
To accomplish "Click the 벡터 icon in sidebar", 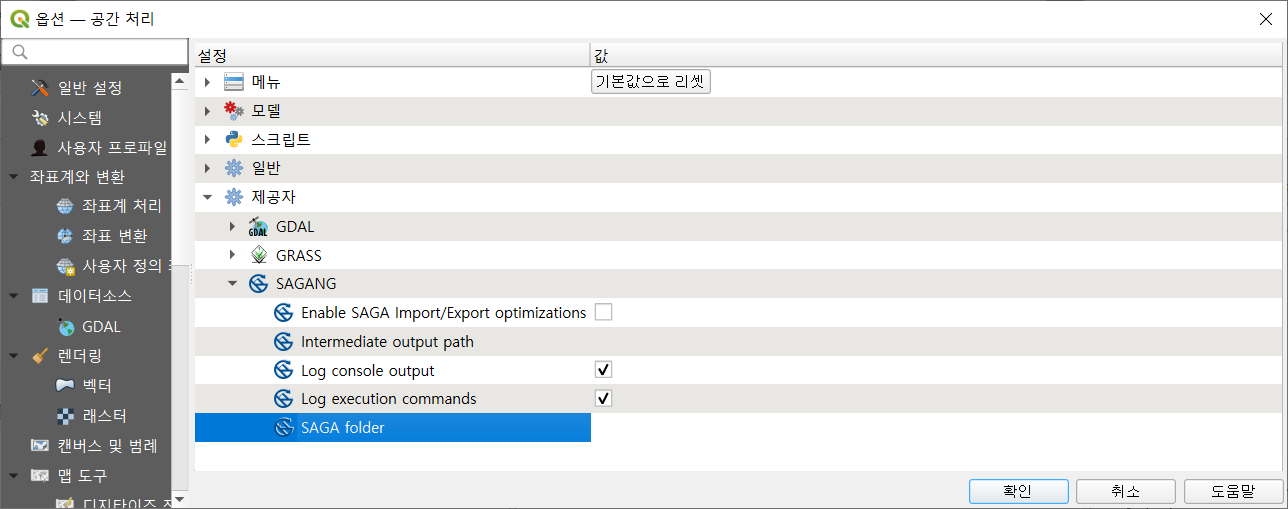I will click(x=65, y=386).
